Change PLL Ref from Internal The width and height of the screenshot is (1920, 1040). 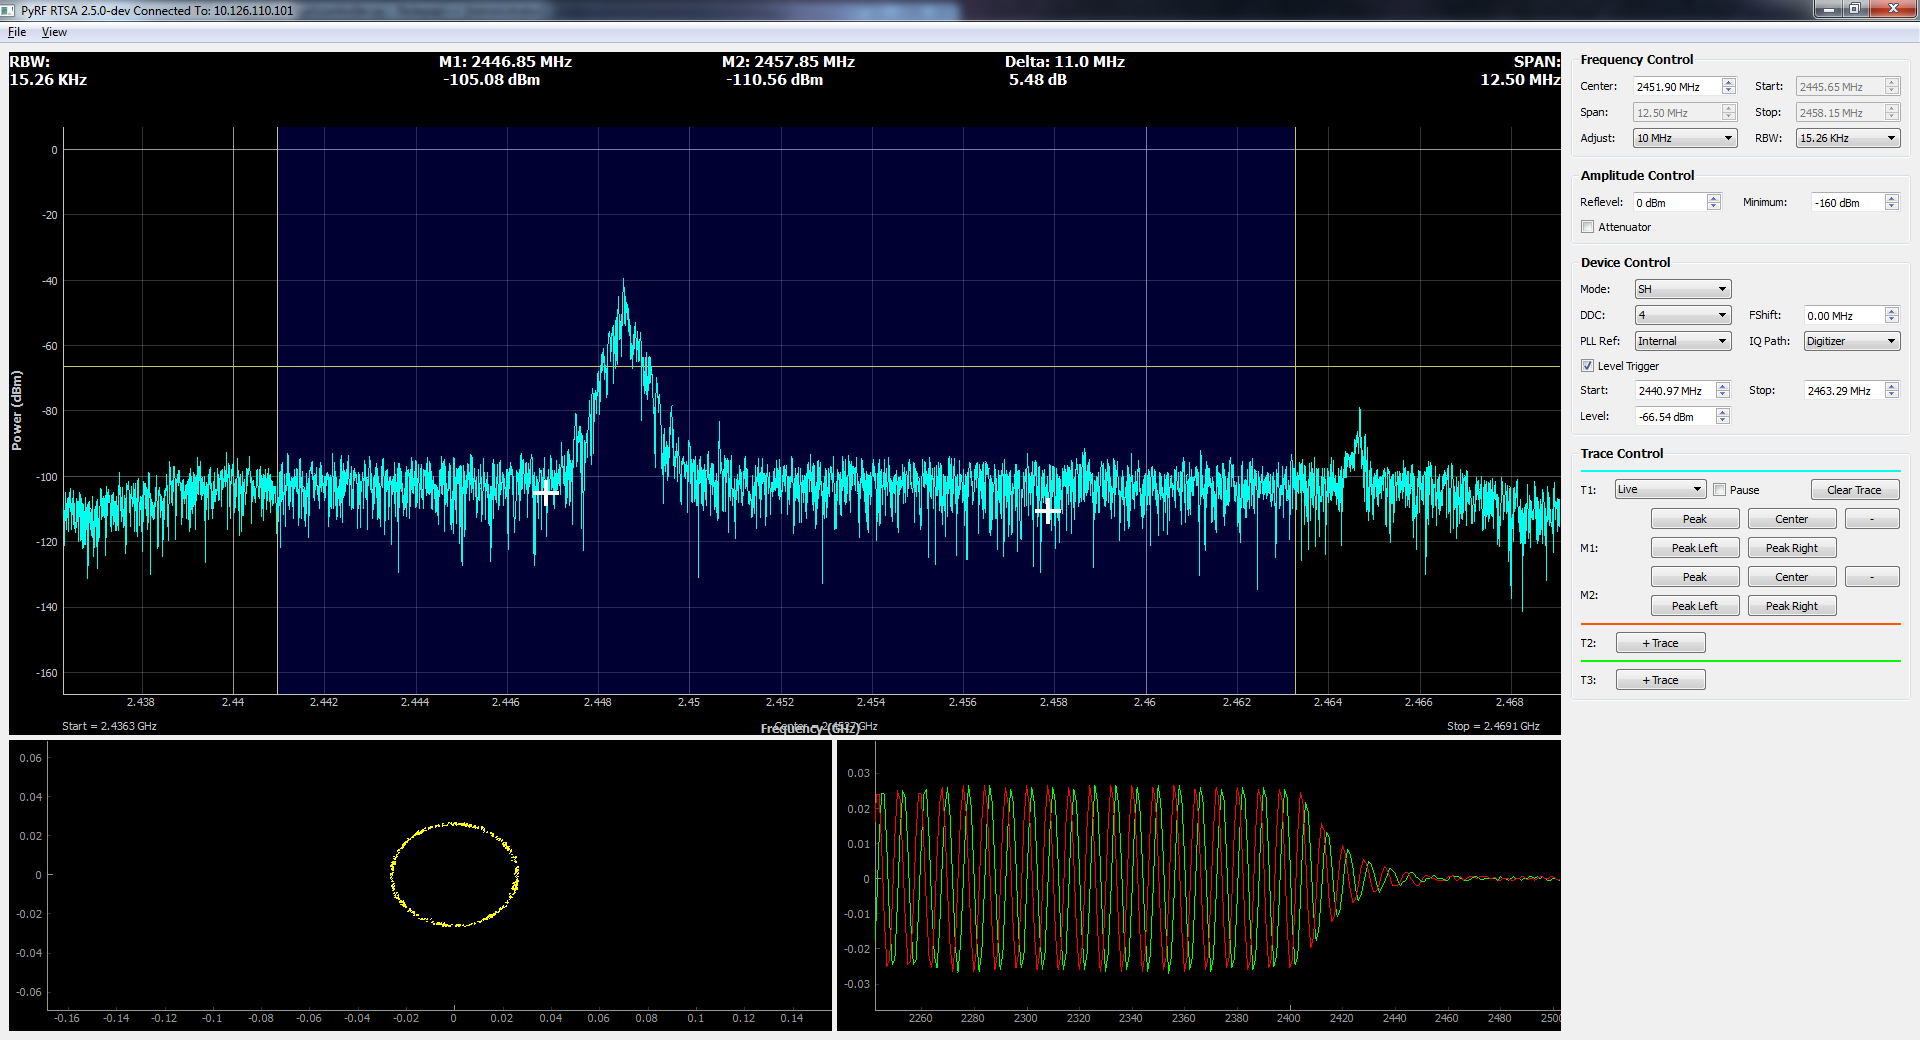[x=1681, y=340]
